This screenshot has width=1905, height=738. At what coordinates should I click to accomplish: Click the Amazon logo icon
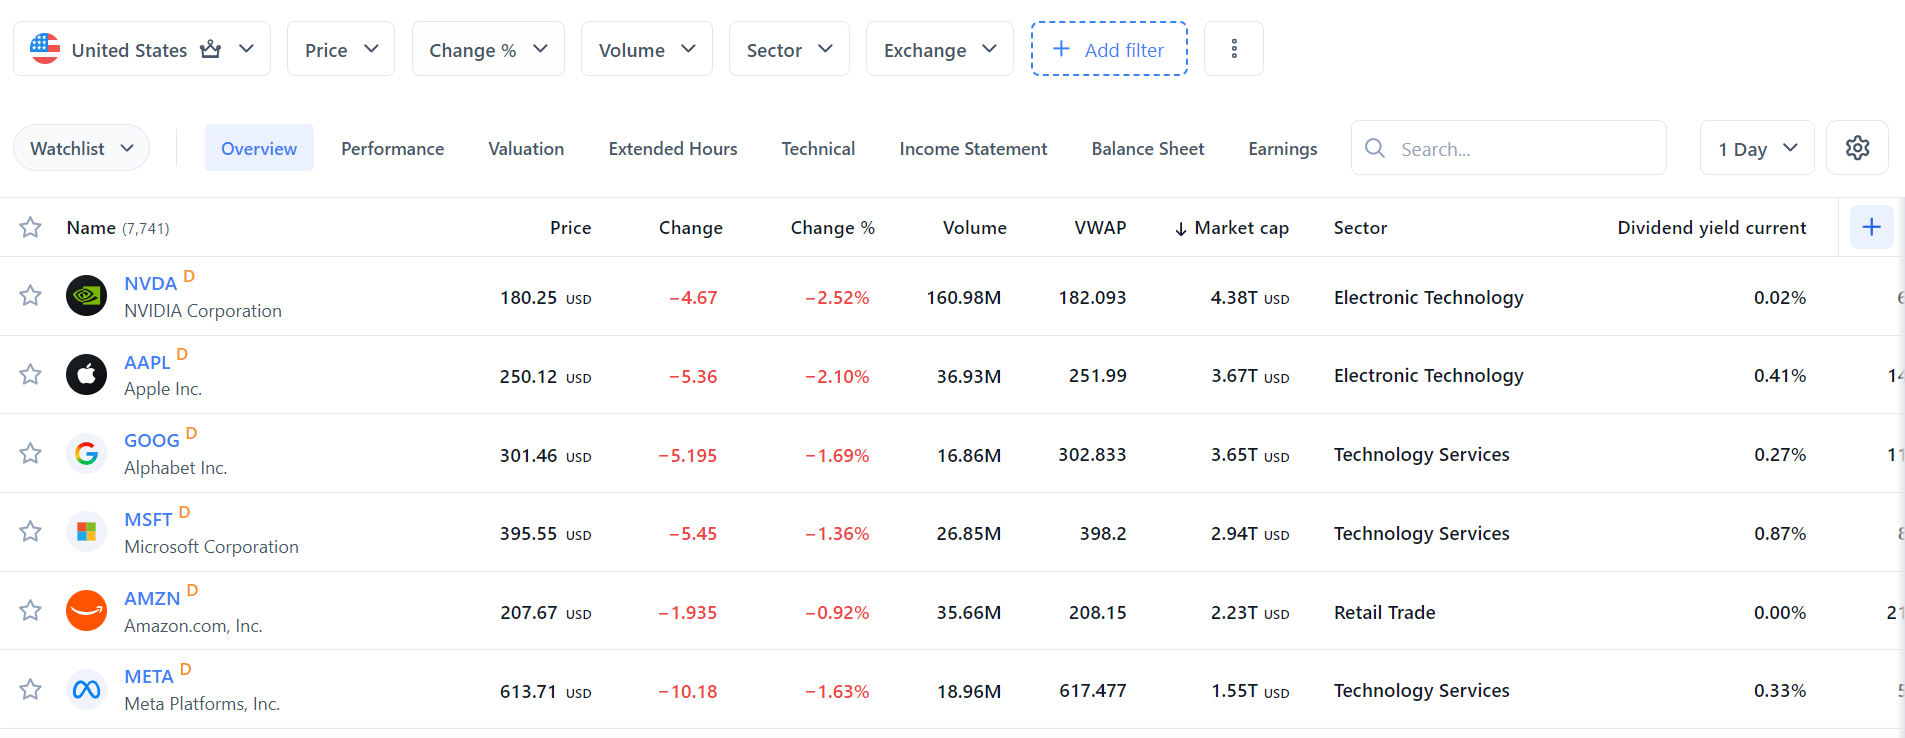(x=86, y=611)
